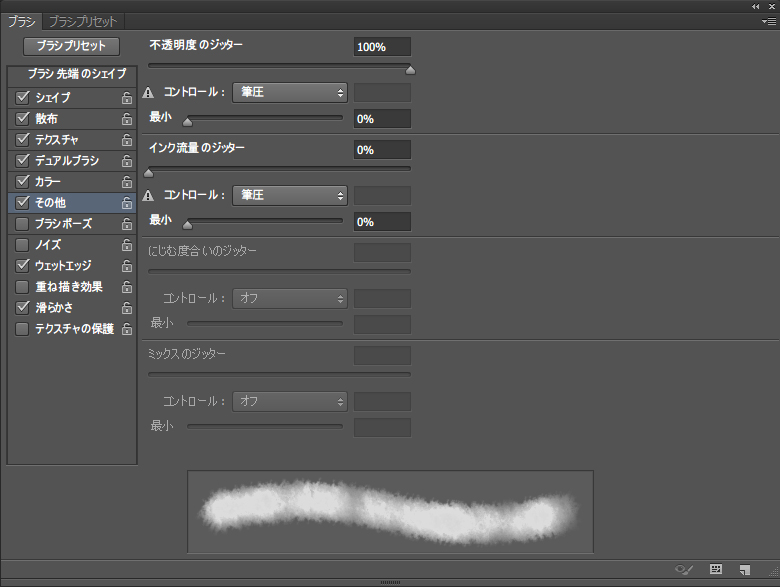Switch to the ブラシ tab
The height and width of the screenshot is (587, 780).
pyautogui.click(x=21, y=21)
